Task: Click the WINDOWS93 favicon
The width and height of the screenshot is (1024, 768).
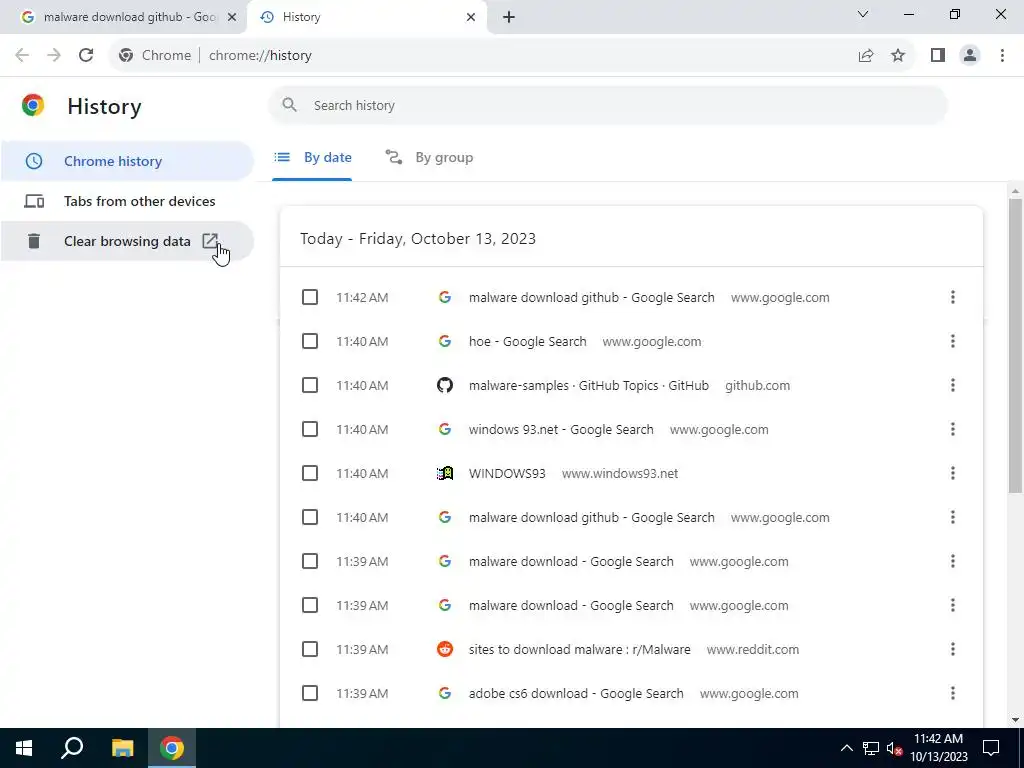Action: pos(445,473)
